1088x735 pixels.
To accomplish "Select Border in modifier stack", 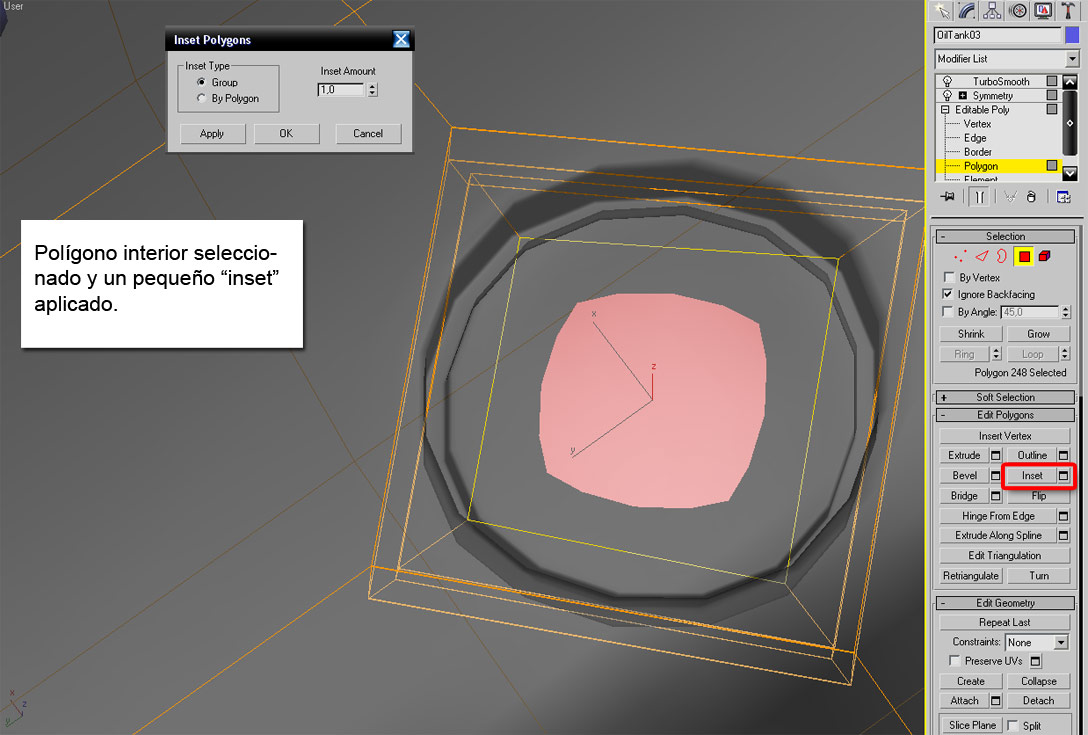I will tap(977, 152).
